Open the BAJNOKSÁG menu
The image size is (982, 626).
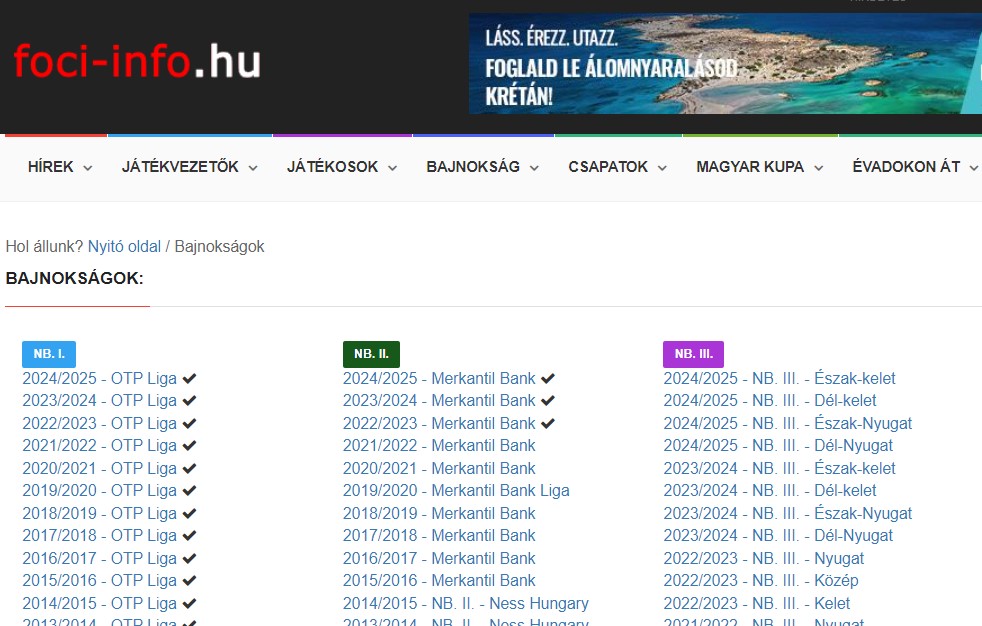[x=483, y=167]
